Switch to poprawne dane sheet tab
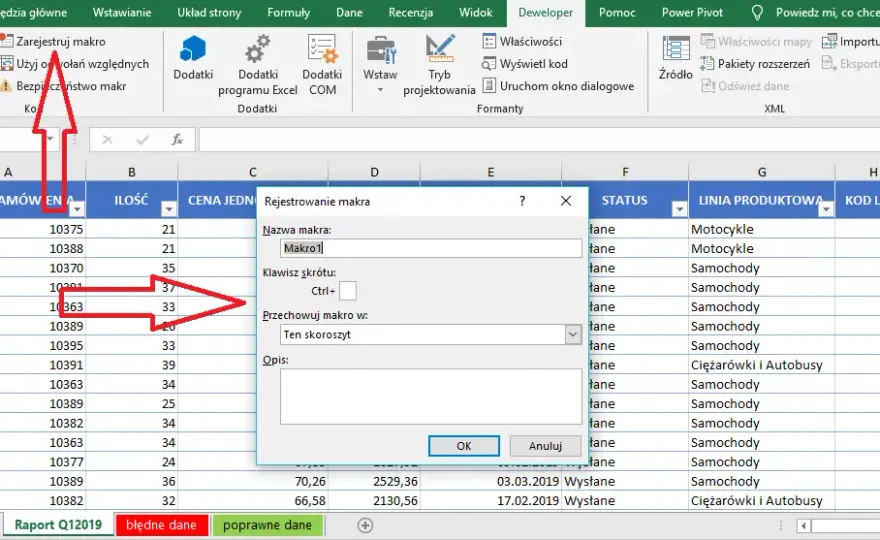This screenshot has height=540, width=880. point(267,525)
